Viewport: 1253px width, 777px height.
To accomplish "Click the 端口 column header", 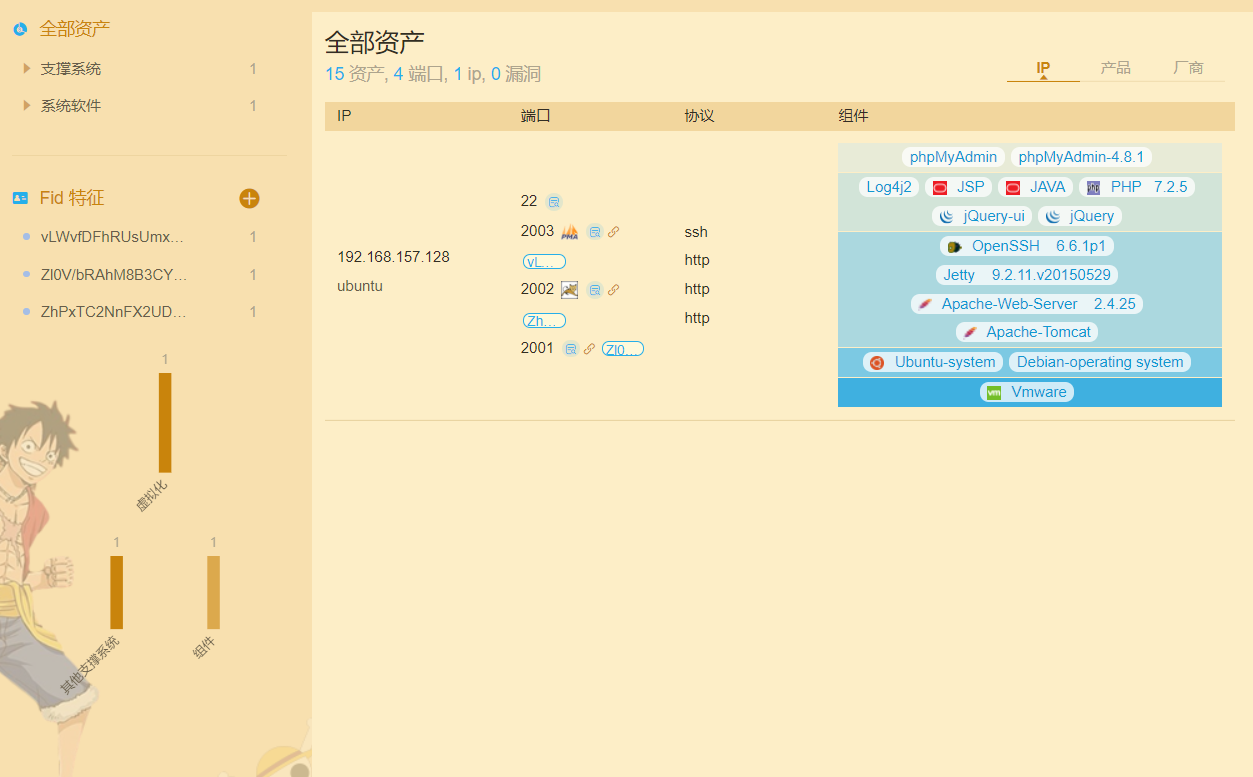I will coord(536,116).
